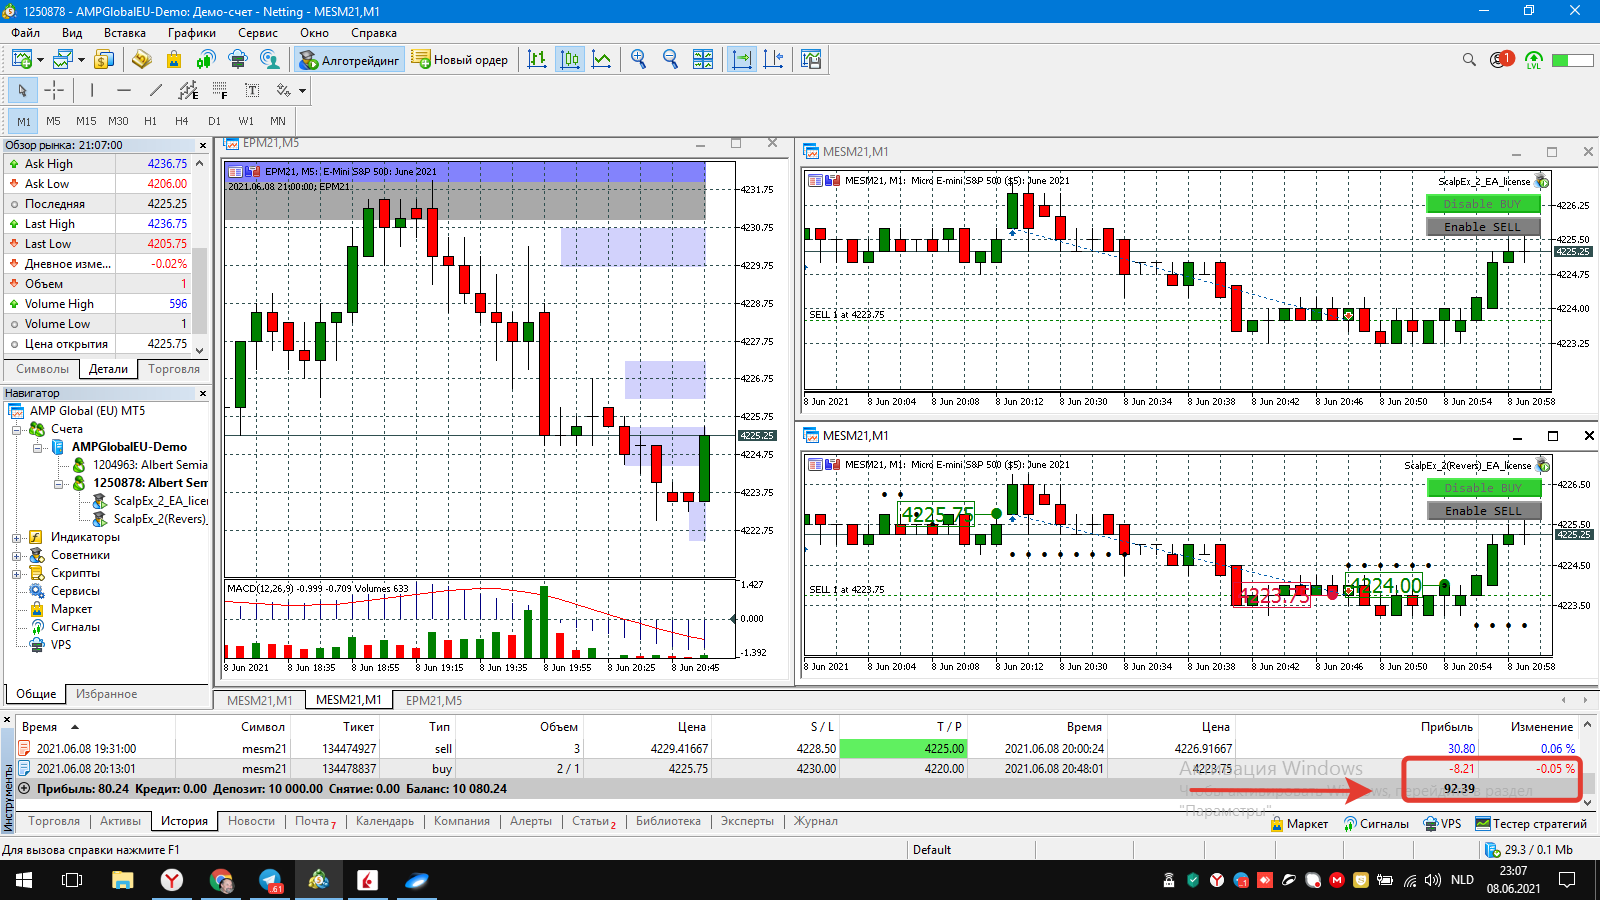Switch chart to line chart mode
The height and width of the screenshot is (900, 1600).
tap(601, 60)
